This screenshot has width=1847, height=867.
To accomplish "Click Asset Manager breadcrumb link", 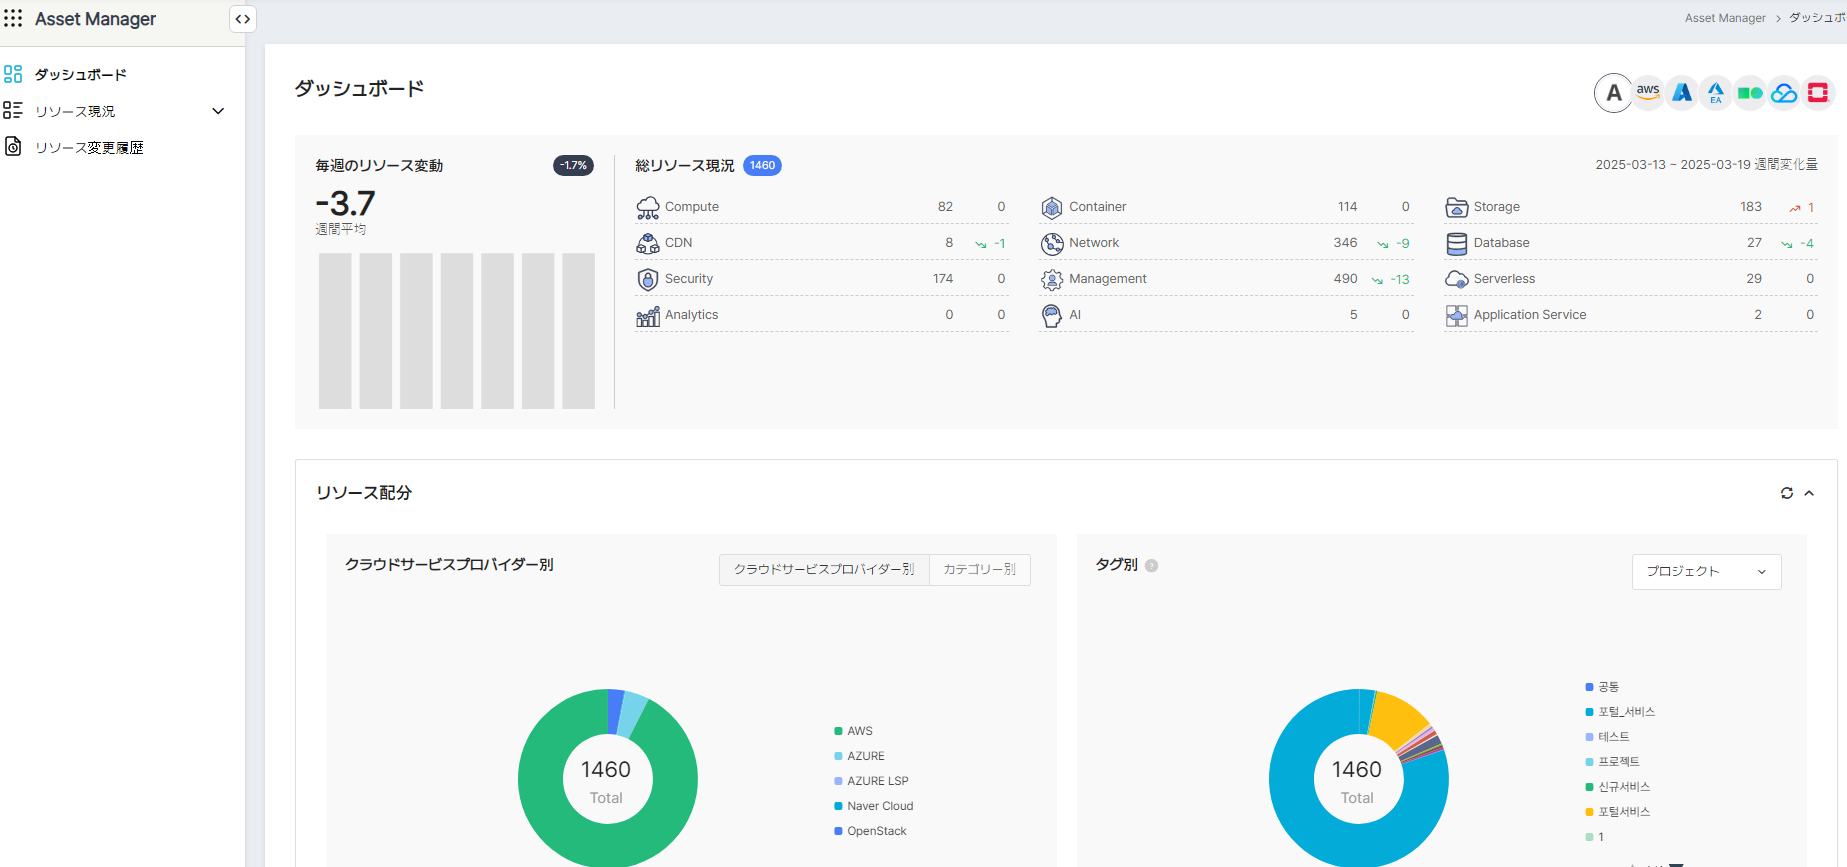I will (x=1725, y=18).
